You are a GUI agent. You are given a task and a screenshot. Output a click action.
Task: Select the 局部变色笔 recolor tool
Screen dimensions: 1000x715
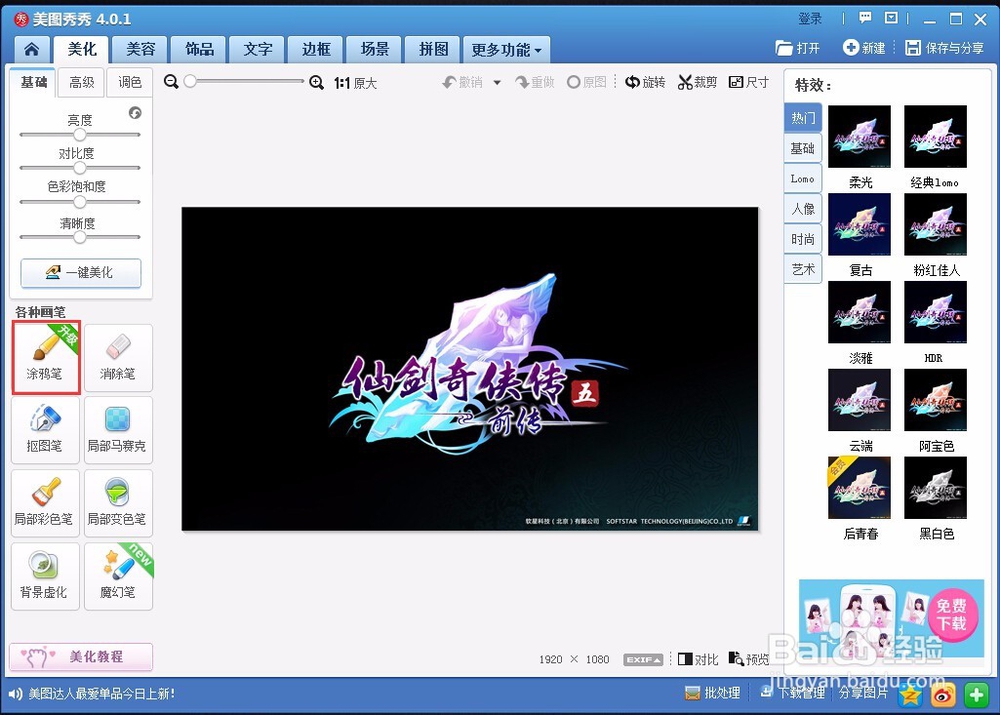(x=118, y=503)
